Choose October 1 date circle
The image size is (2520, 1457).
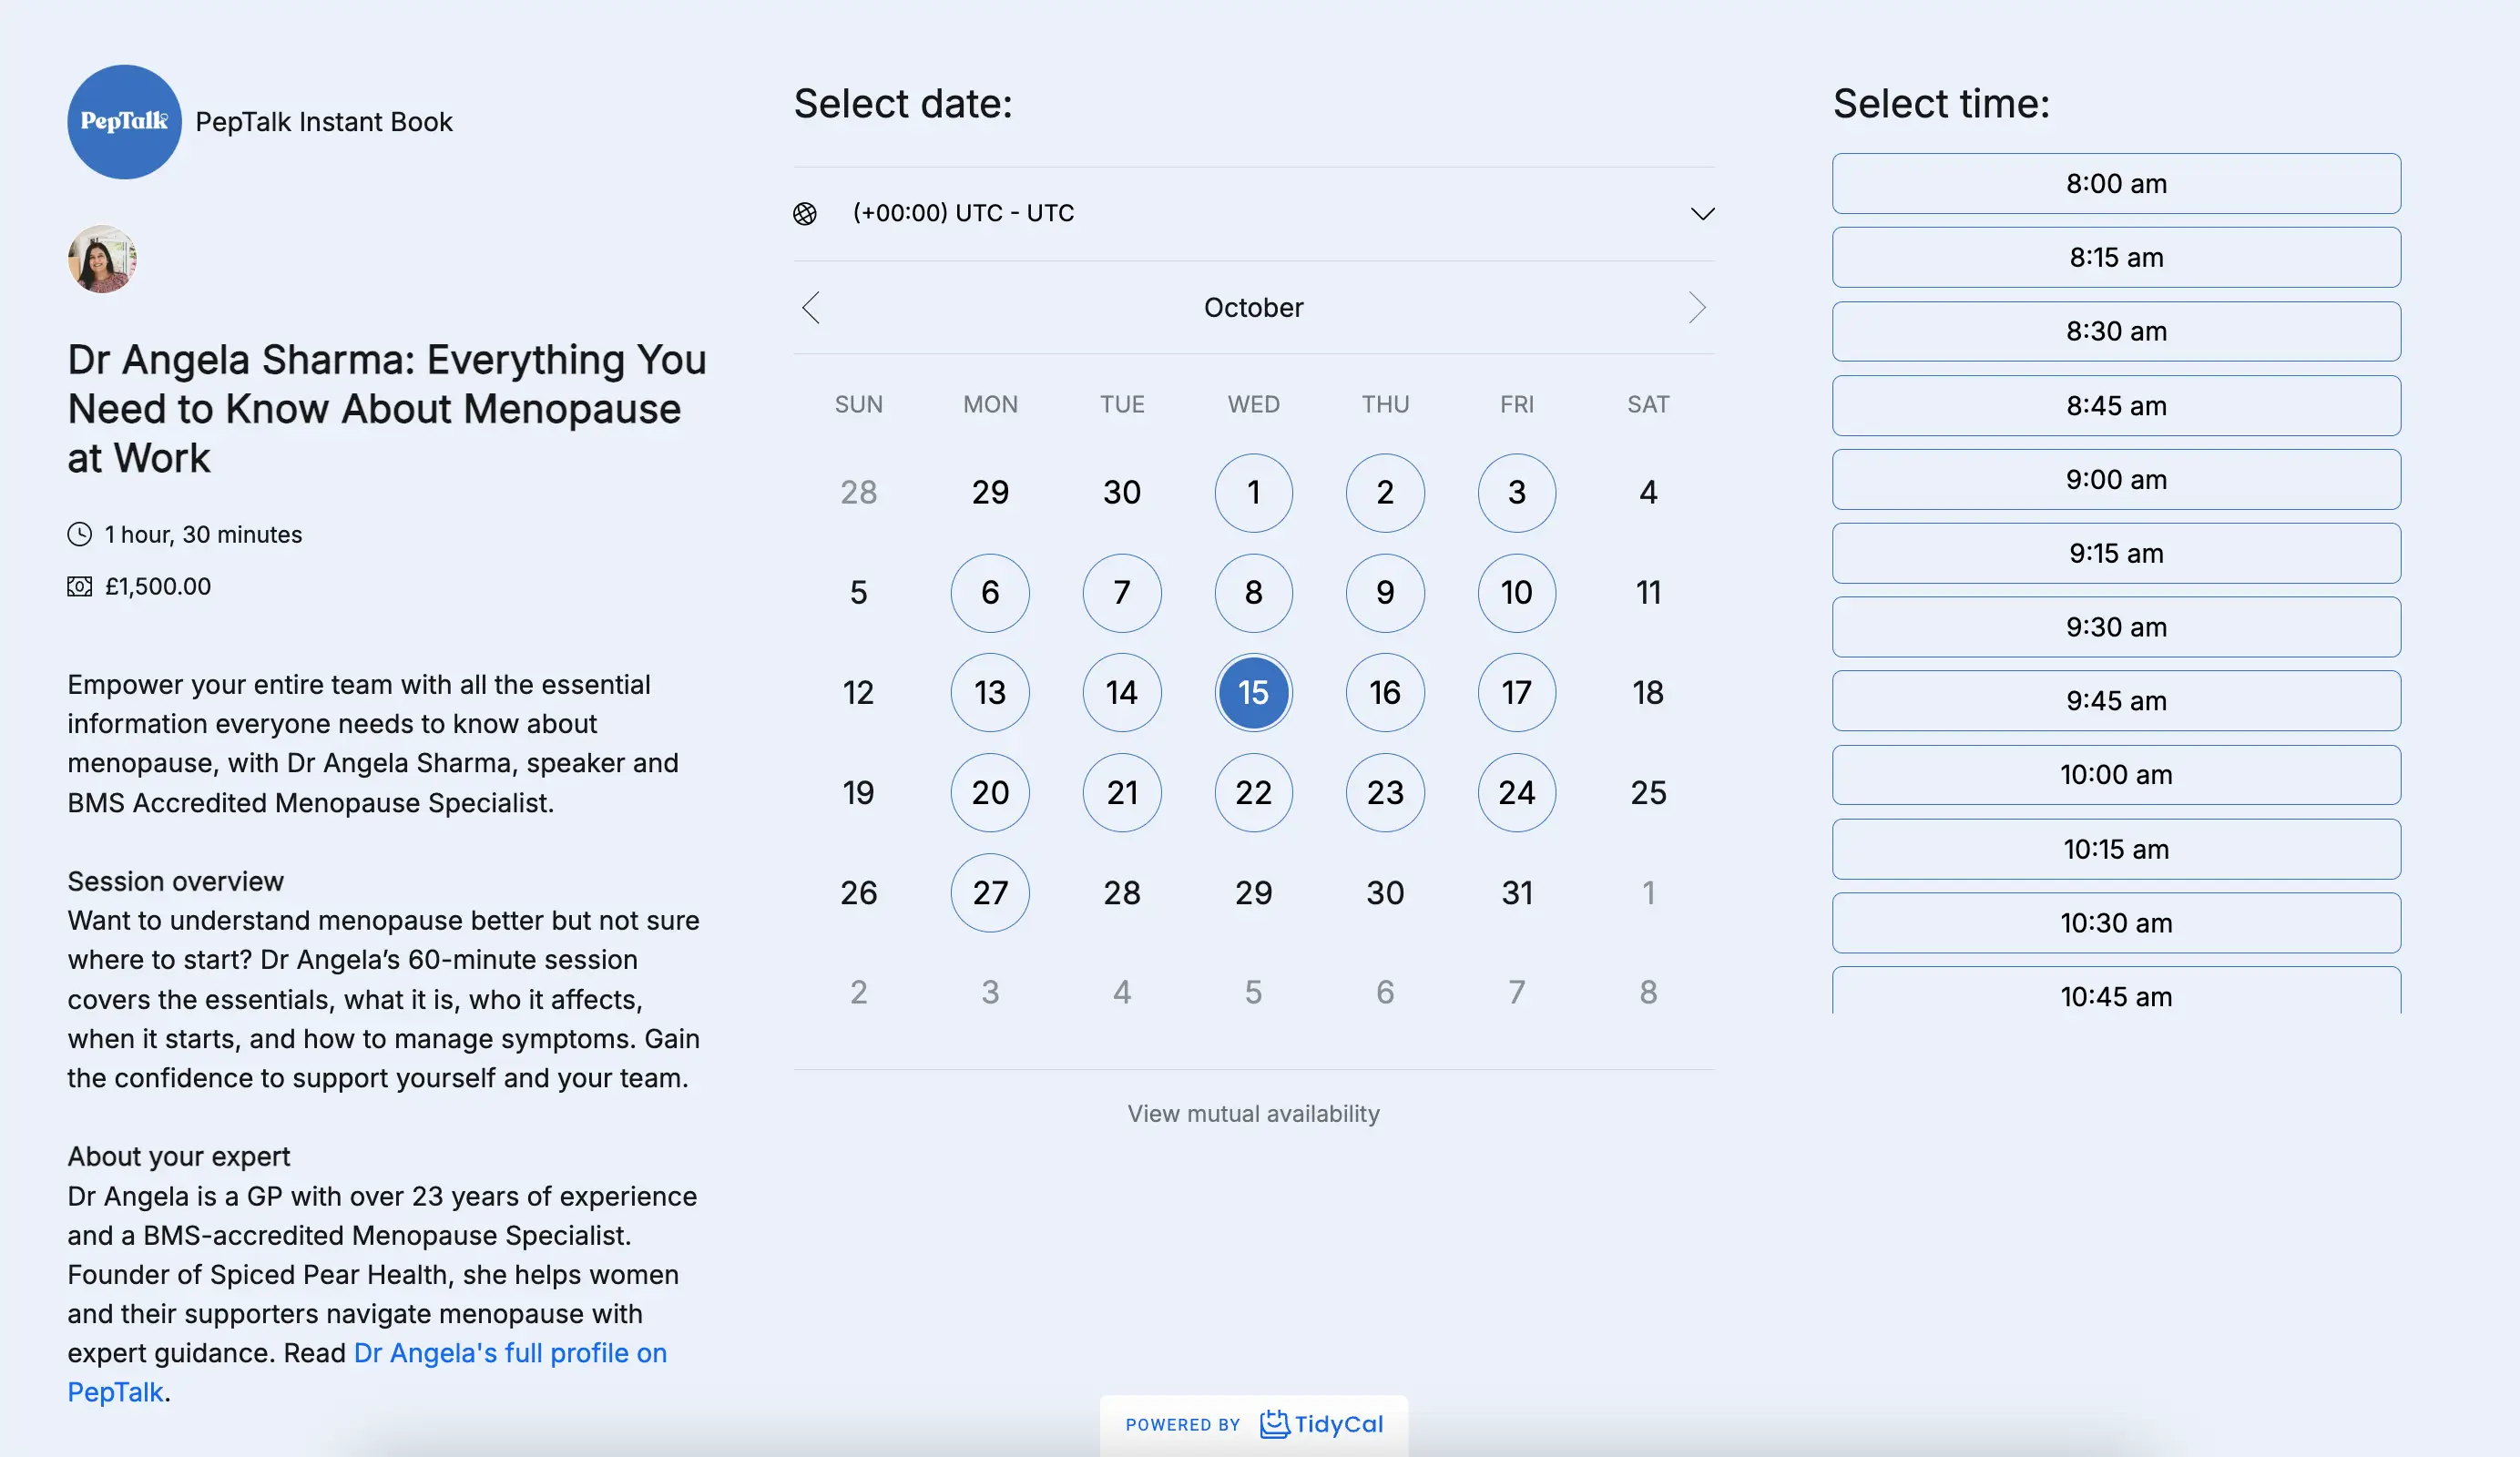(1253, 493)
